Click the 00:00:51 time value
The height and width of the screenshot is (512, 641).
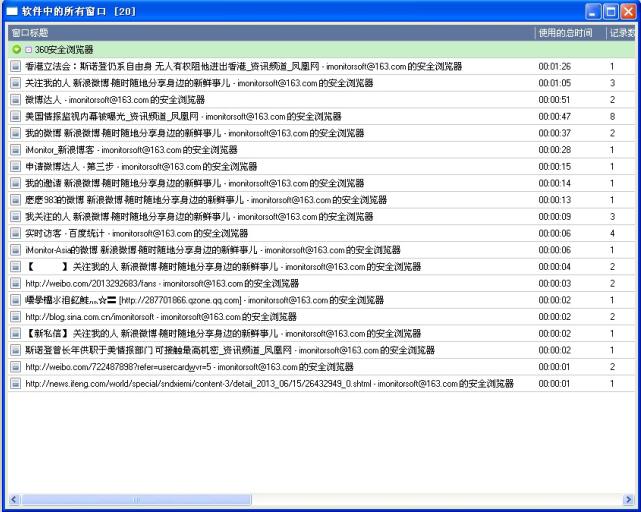click(554, 100)
